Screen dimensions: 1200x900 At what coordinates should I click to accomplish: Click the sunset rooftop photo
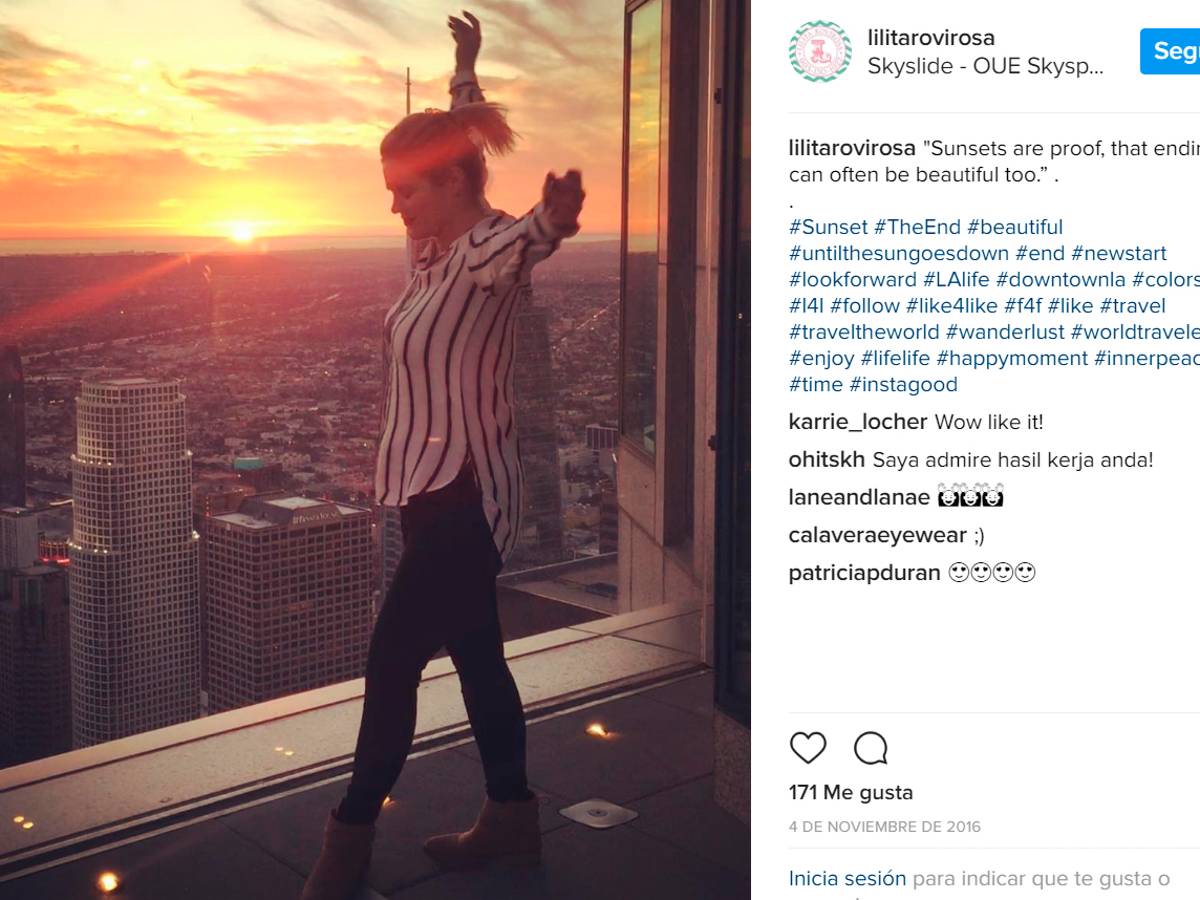pos(375,450)
